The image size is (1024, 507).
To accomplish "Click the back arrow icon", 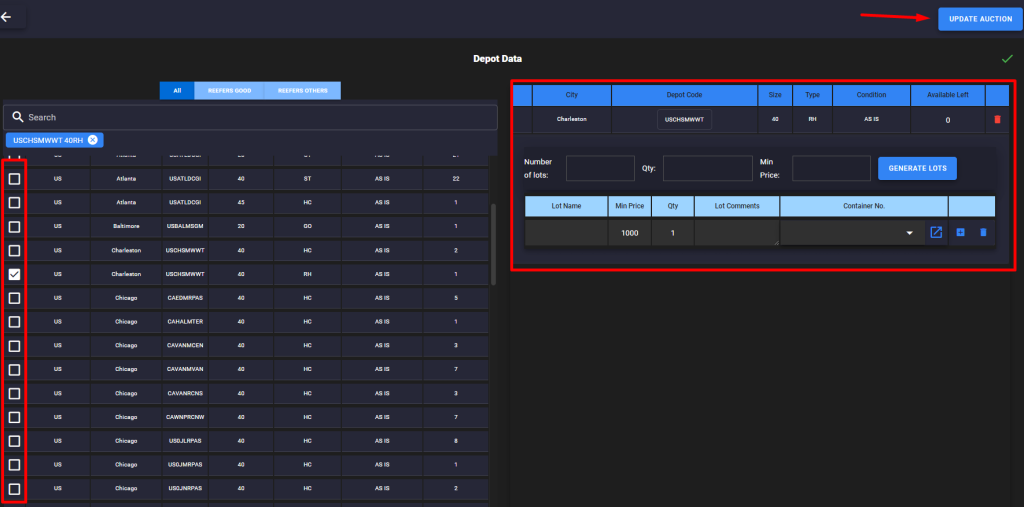I will point(7,17).
